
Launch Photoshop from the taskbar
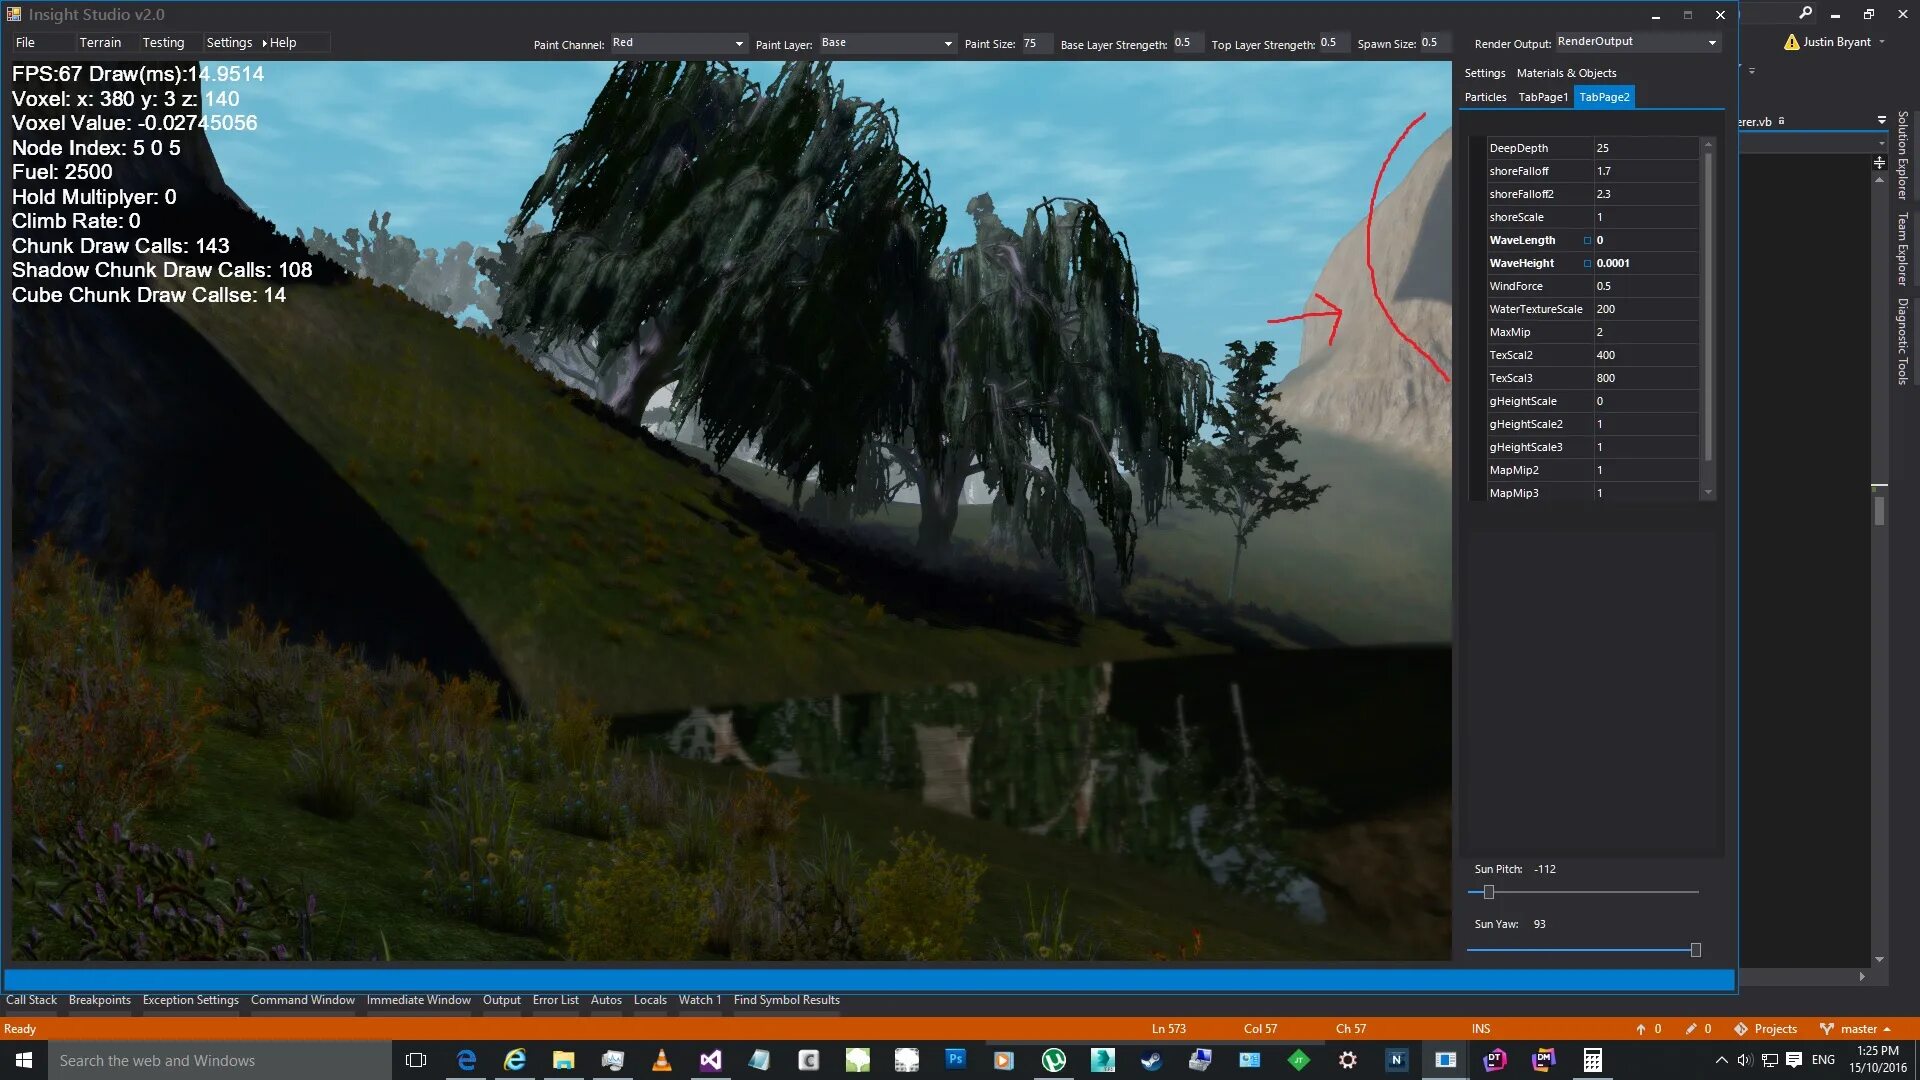955,1060
